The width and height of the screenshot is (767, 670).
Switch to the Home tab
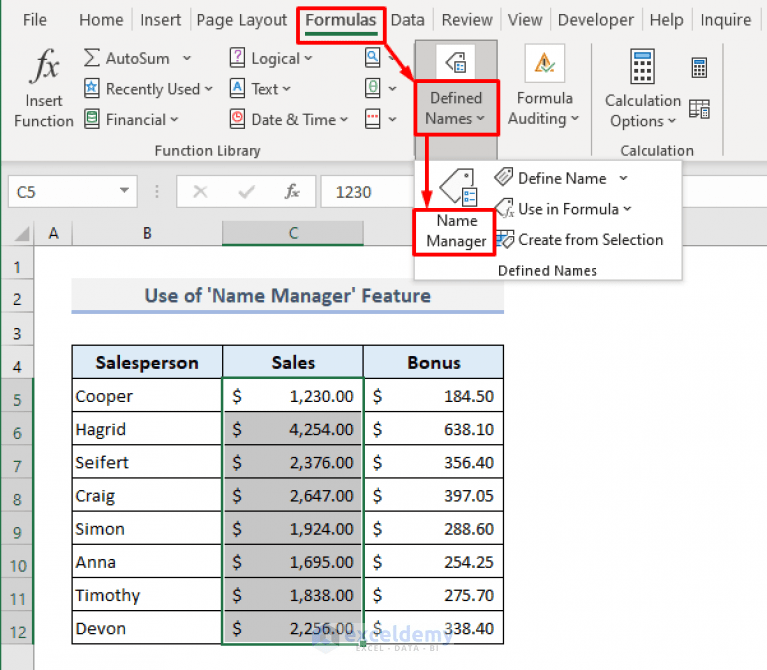click(101, 20)
